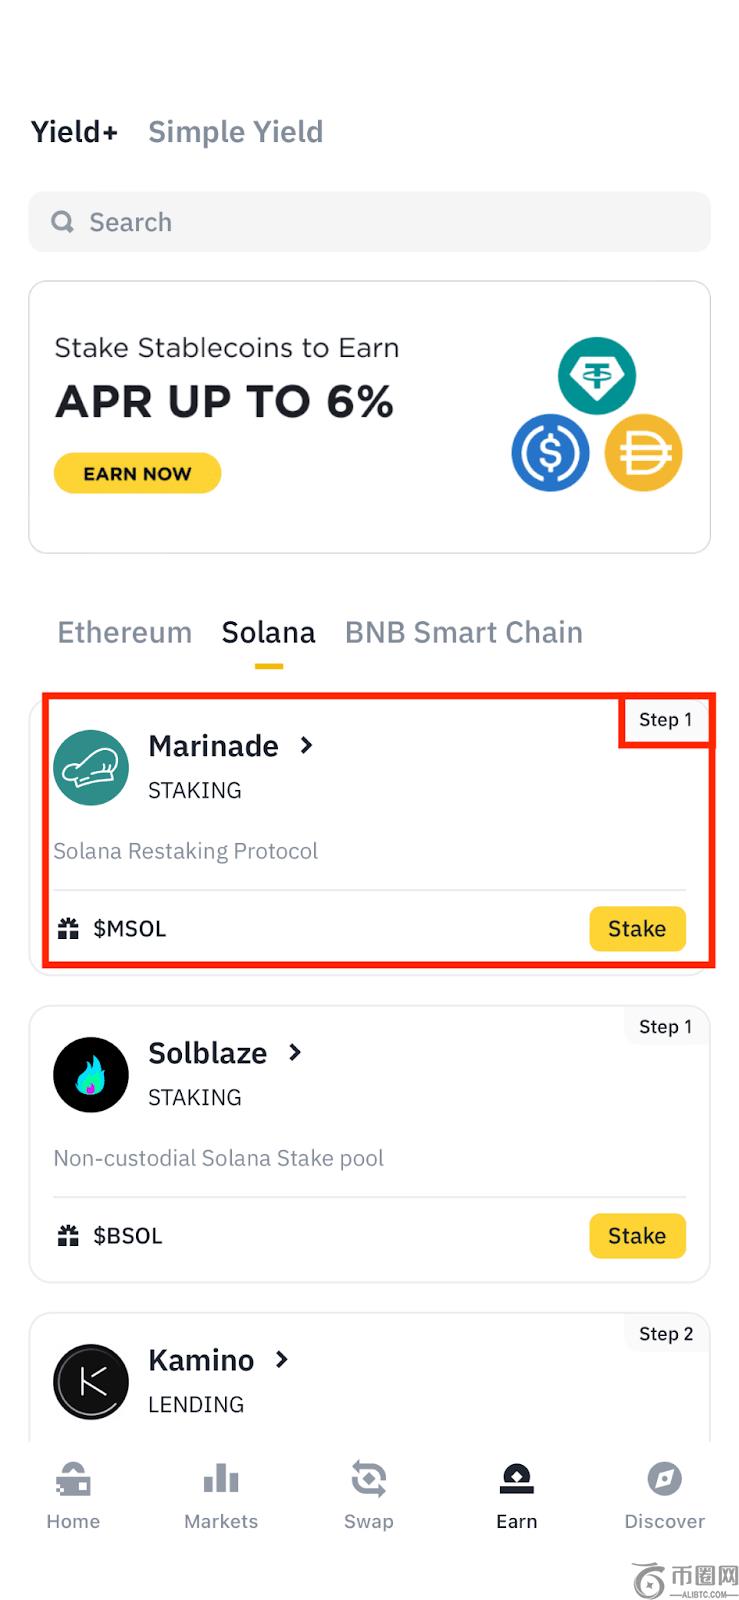Select the Ethereum network tab
This screenshot has height=1600, width=739.
[x=124, y=632]
